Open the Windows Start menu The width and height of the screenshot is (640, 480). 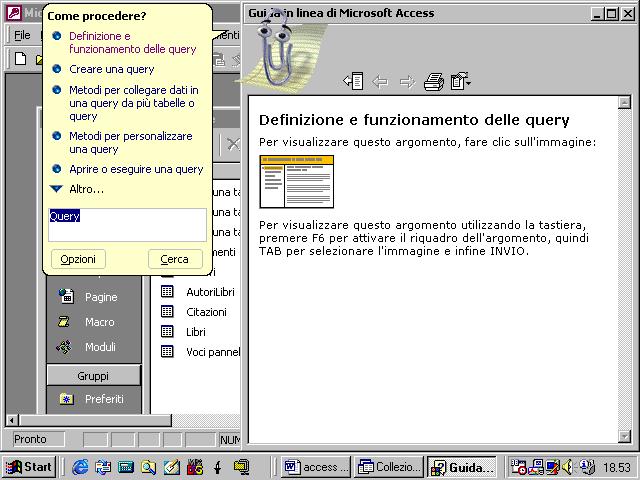[29, 467]
